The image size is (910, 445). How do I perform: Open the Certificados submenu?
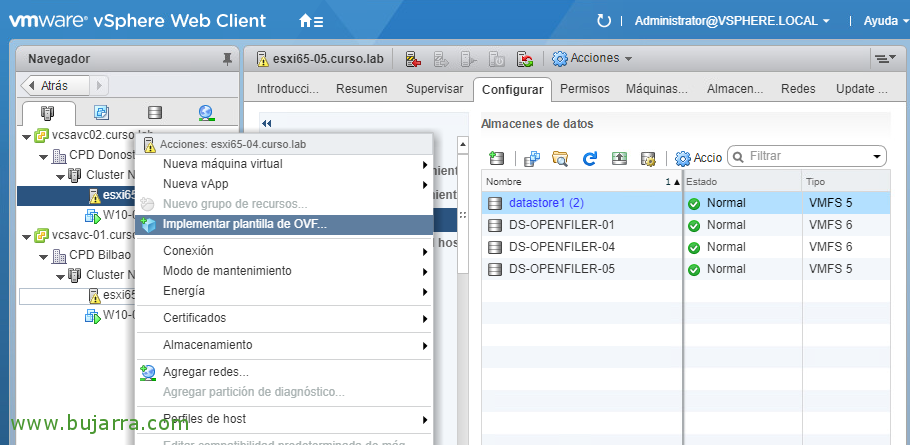(284, 318)
